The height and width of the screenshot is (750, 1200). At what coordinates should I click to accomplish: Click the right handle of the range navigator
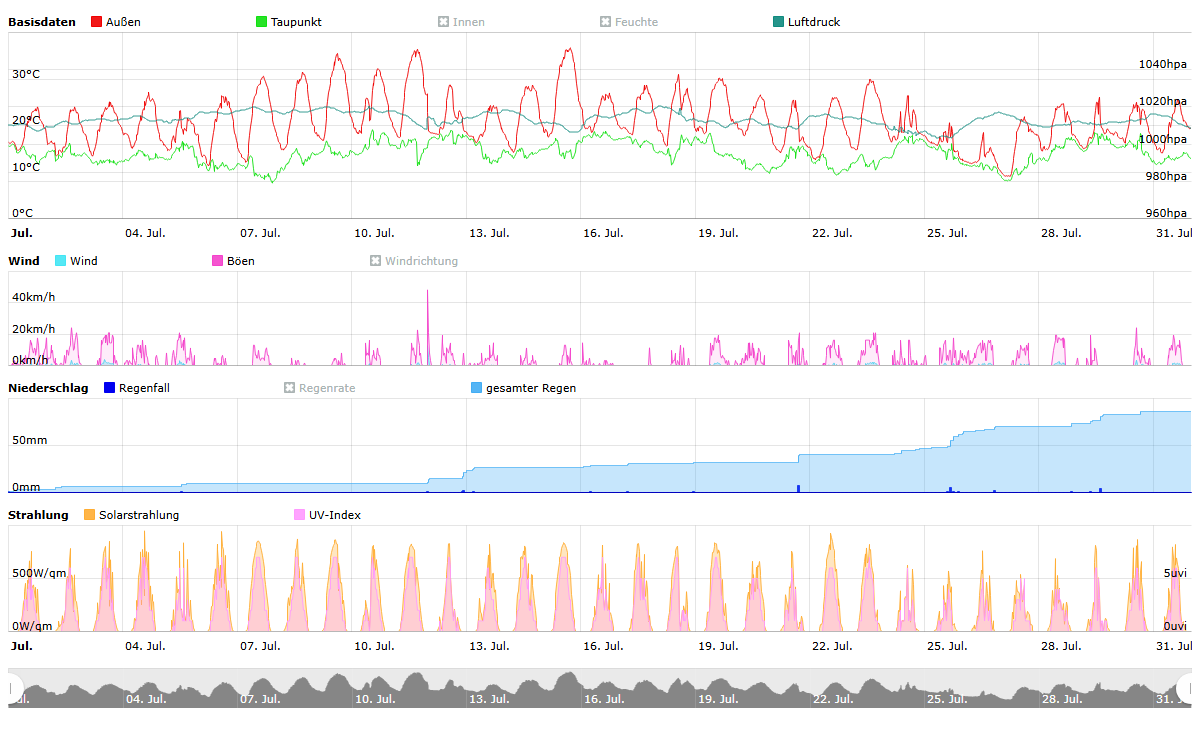click(x=1186, y=688)
